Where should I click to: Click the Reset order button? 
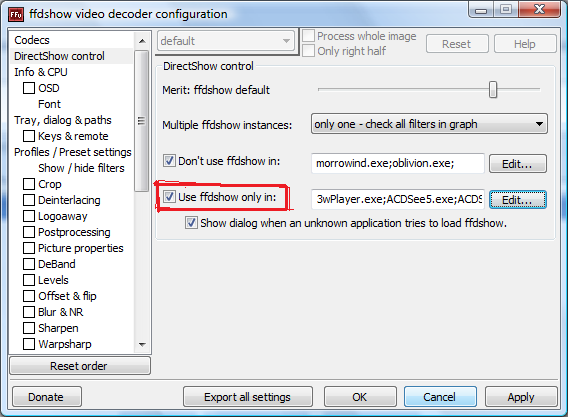[79, 366]
